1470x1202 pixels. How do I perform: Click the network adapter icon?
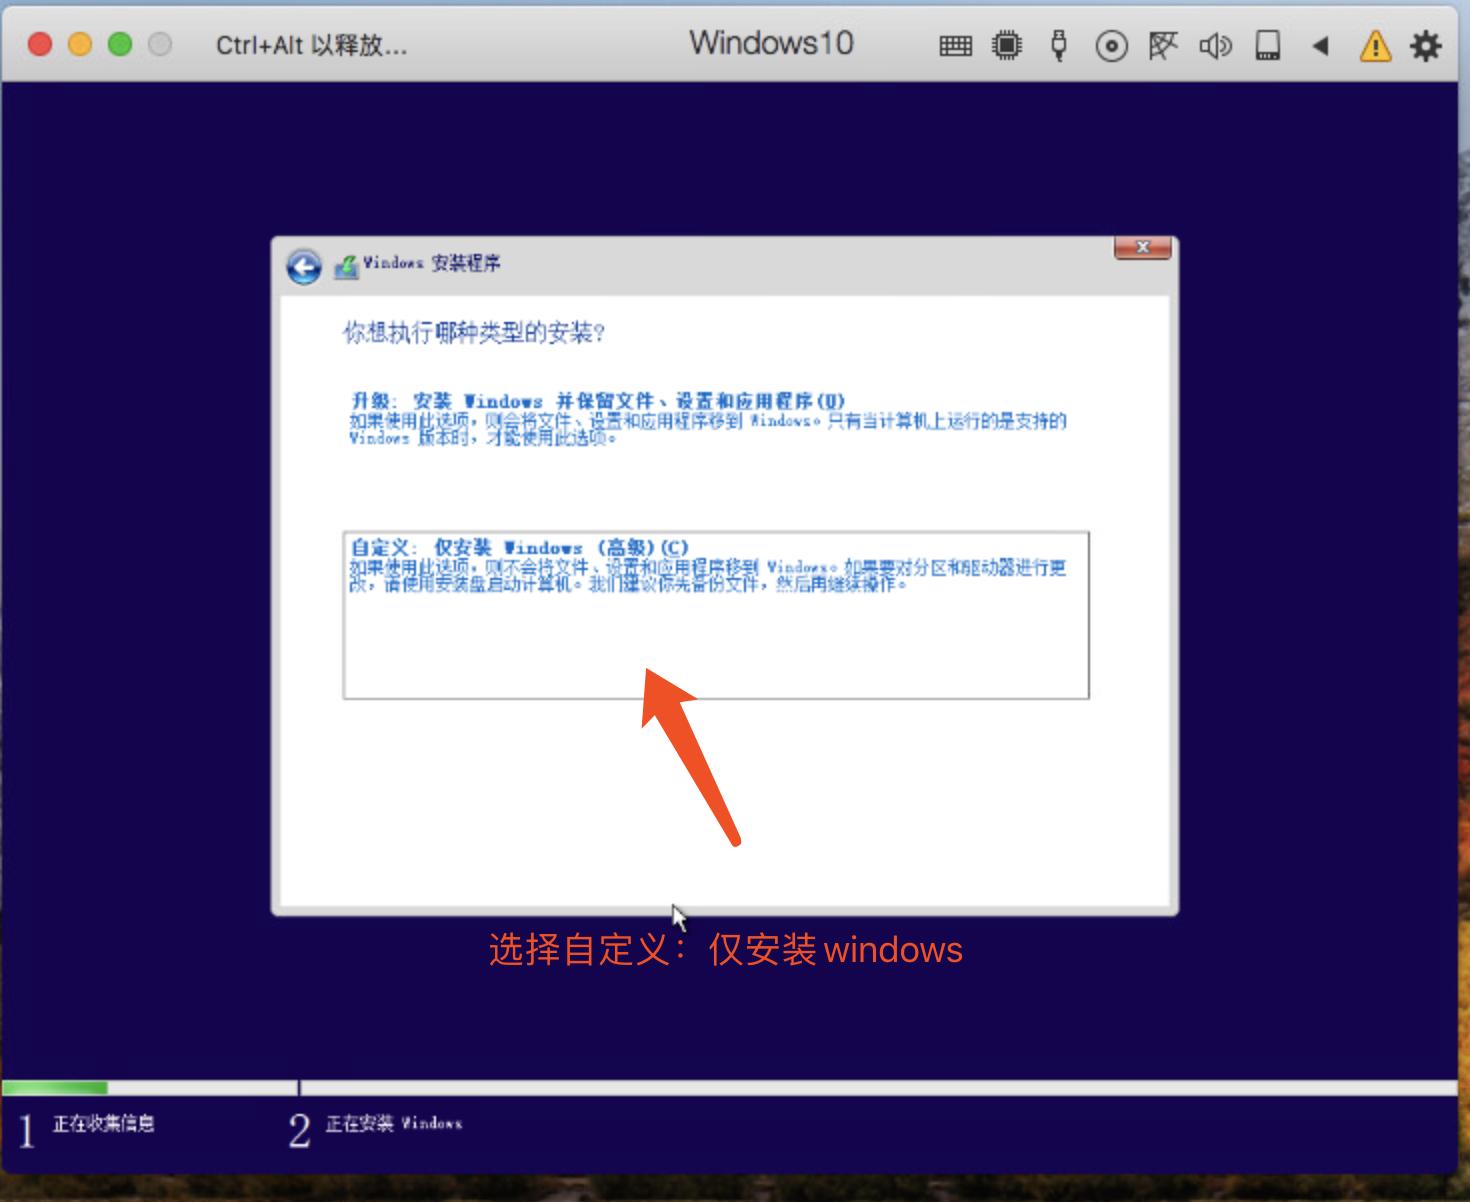tap(1163, 45)
